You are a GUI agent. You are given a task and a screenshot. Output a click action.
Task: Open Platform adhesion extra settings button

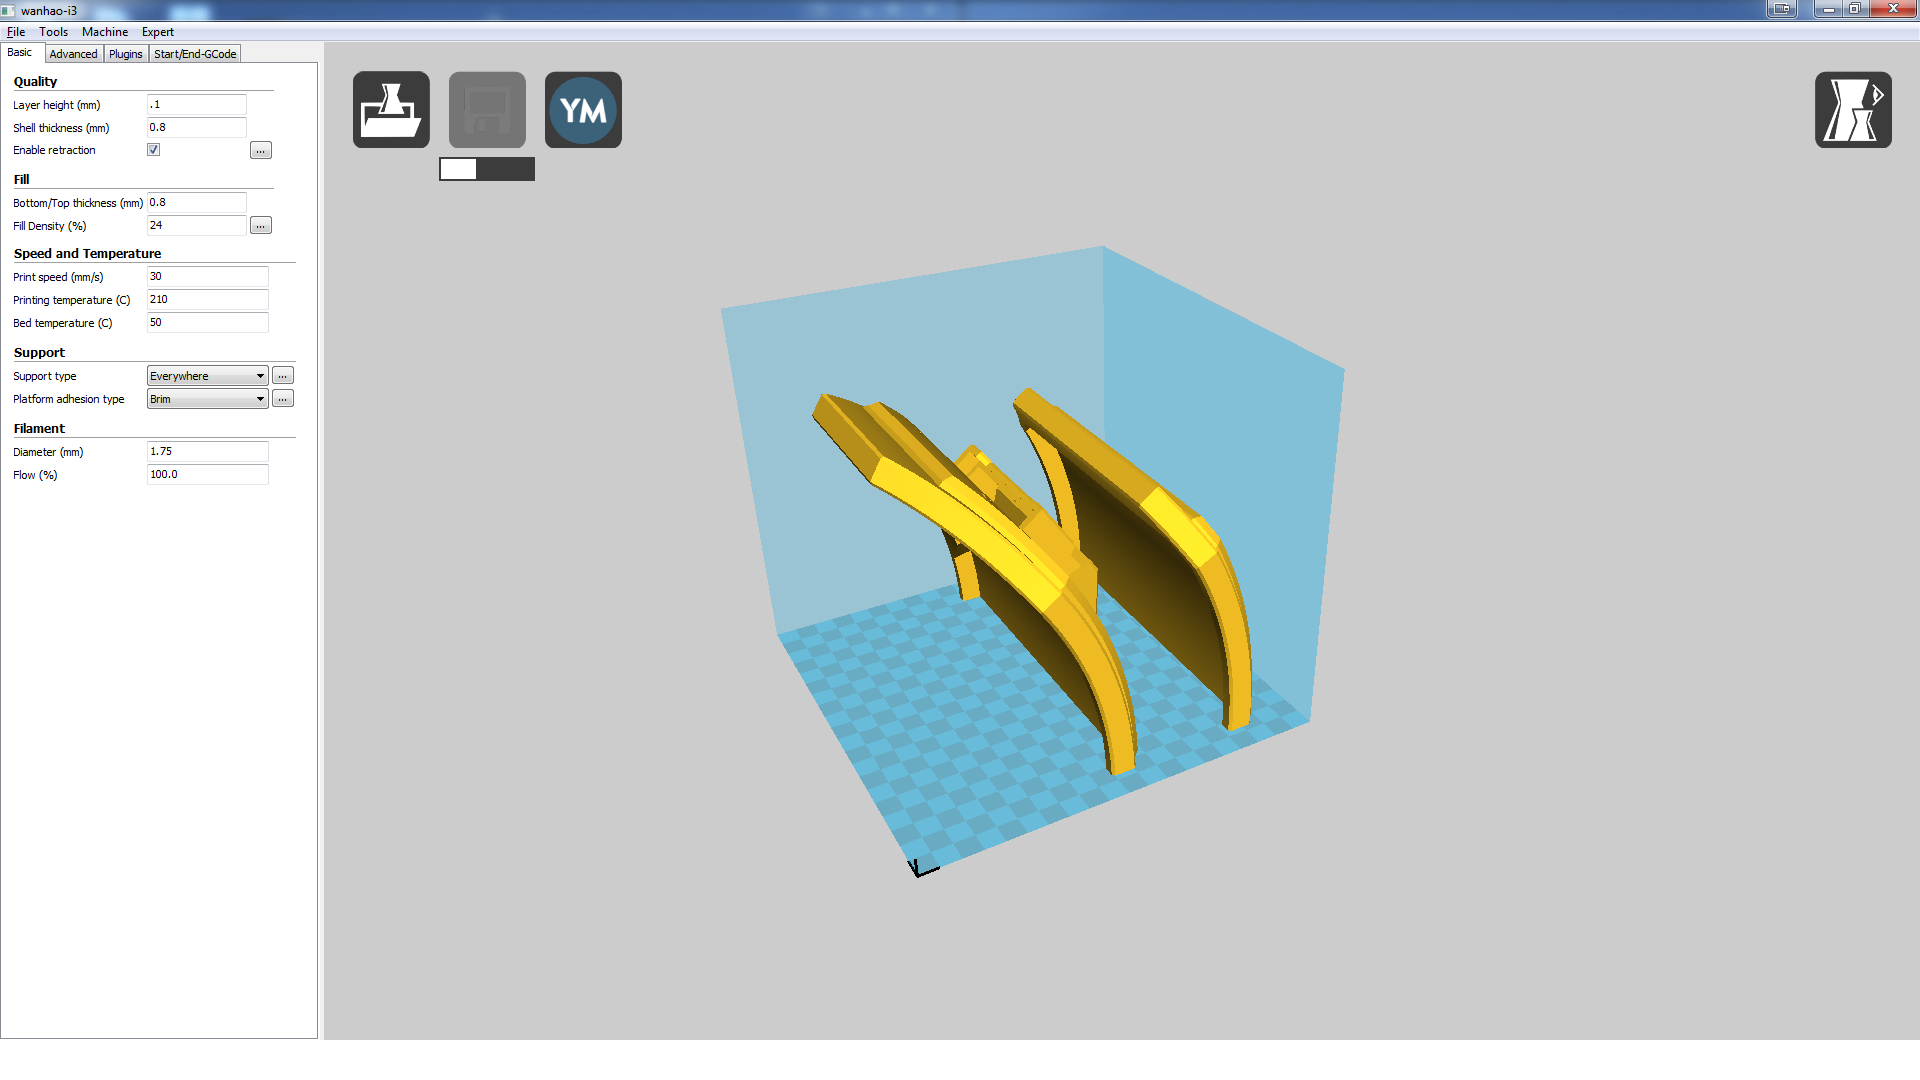(283, 399)
